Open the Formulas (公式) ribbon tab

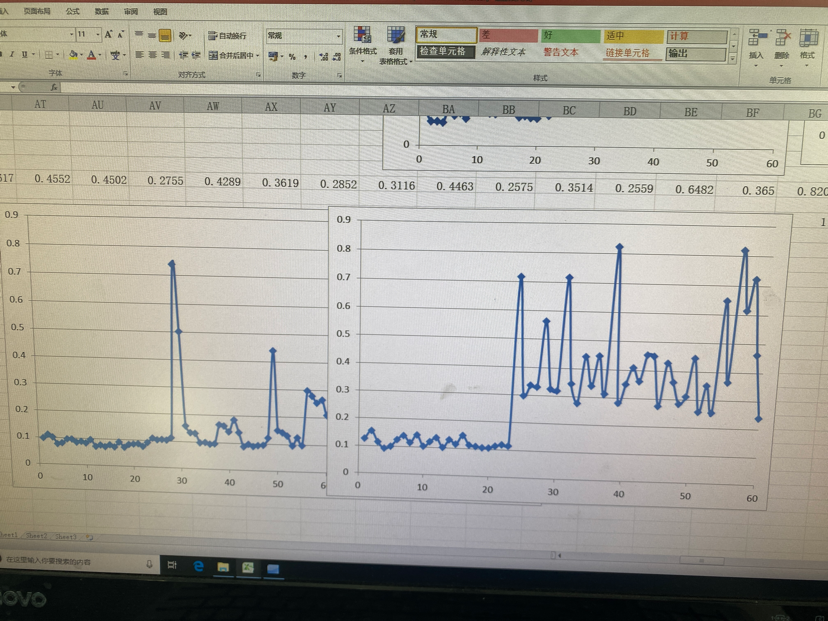tap(72, 11)
